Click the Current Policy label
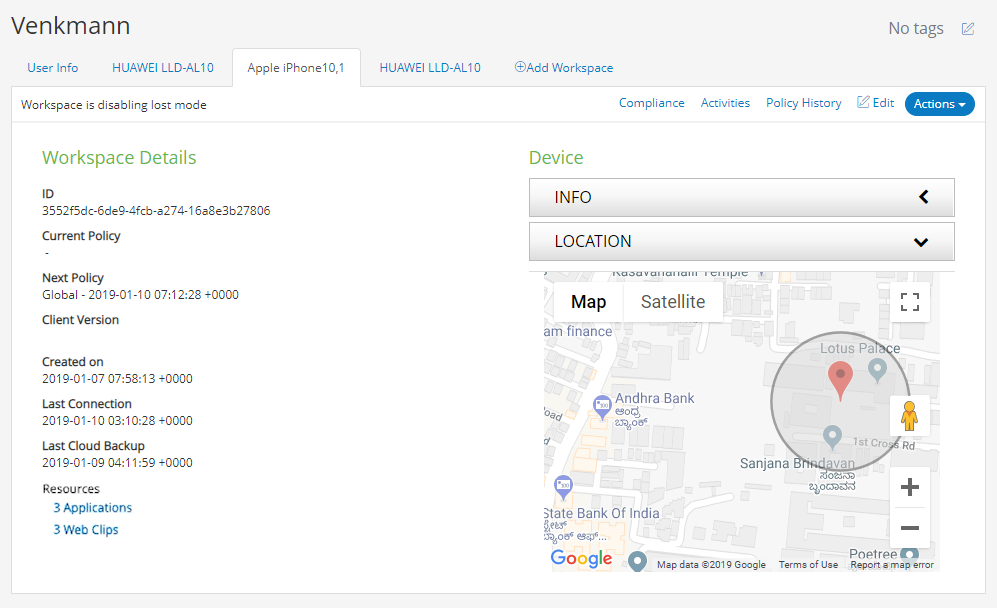 point(81,236)
